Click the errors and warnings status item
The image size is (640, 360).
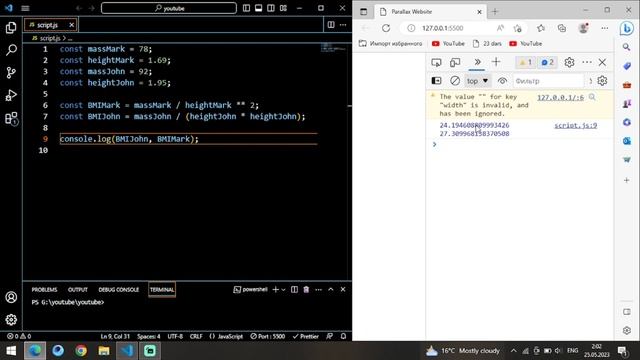pos(19,336)
